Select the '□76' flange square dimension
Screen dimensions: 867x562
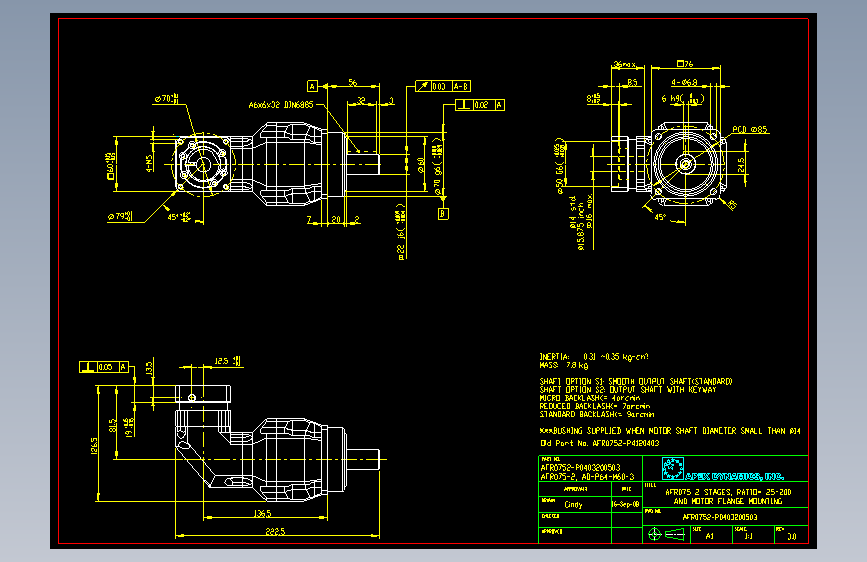(x=685, y=64)
